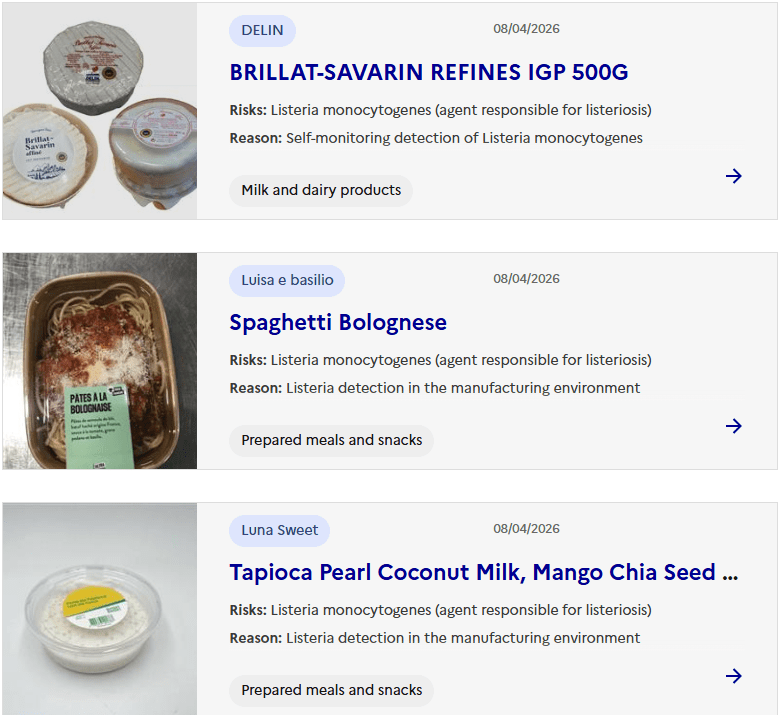781x715 pixels.
Task: Open BRILLAT-SAVARIN REFINES IGP 500G recall title
Action: (429, 72)
